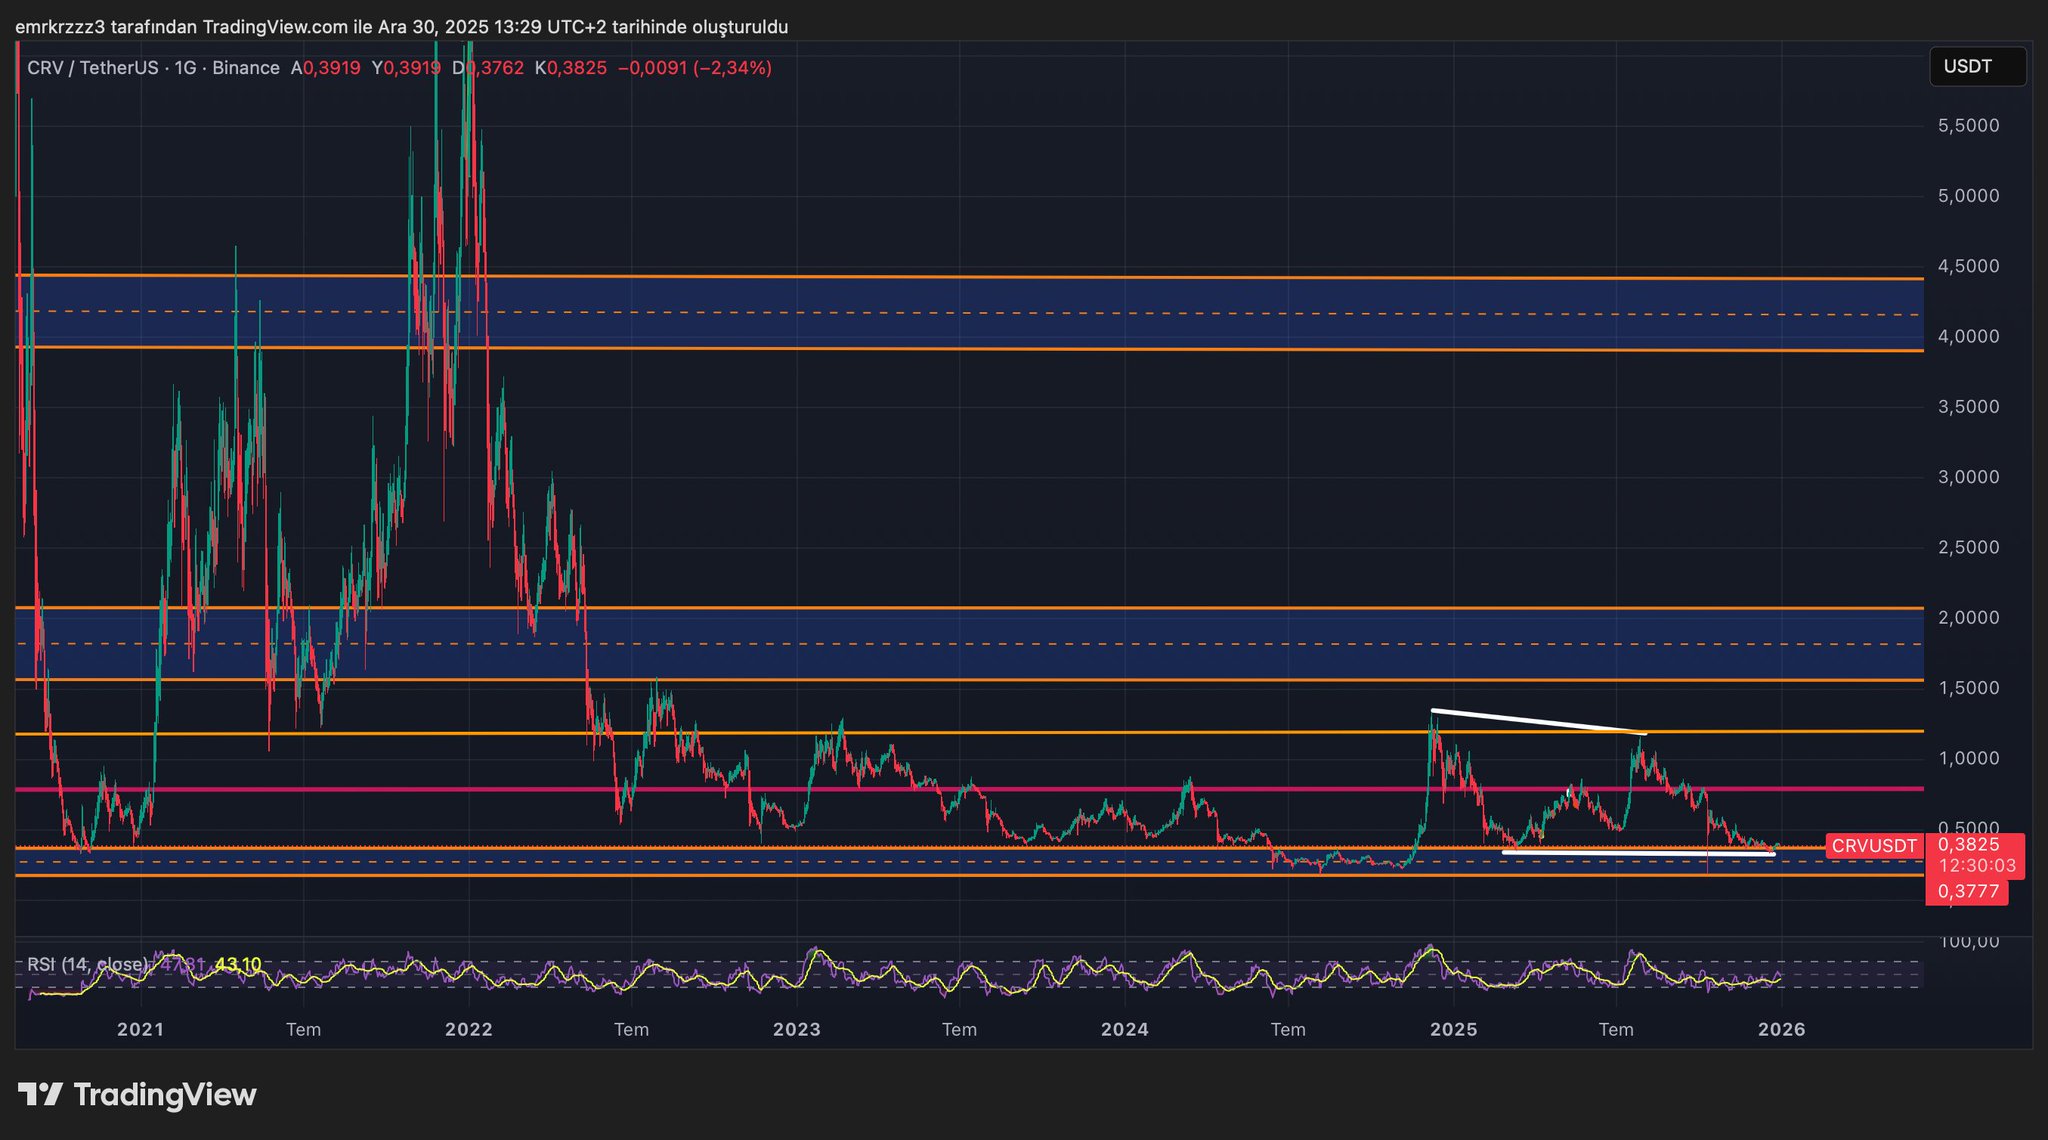Viewport: 2048px width, 1140px height.
Task: Open the RSI (14, close) indicator legend
Action: [87, 964]
